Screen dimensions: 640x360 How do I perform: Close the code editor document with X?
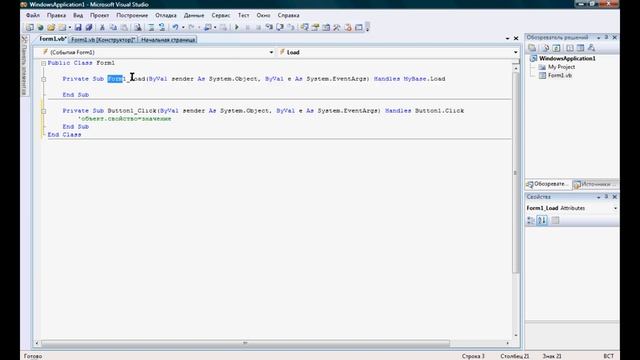pyautogui.click(x=516, y=38)
